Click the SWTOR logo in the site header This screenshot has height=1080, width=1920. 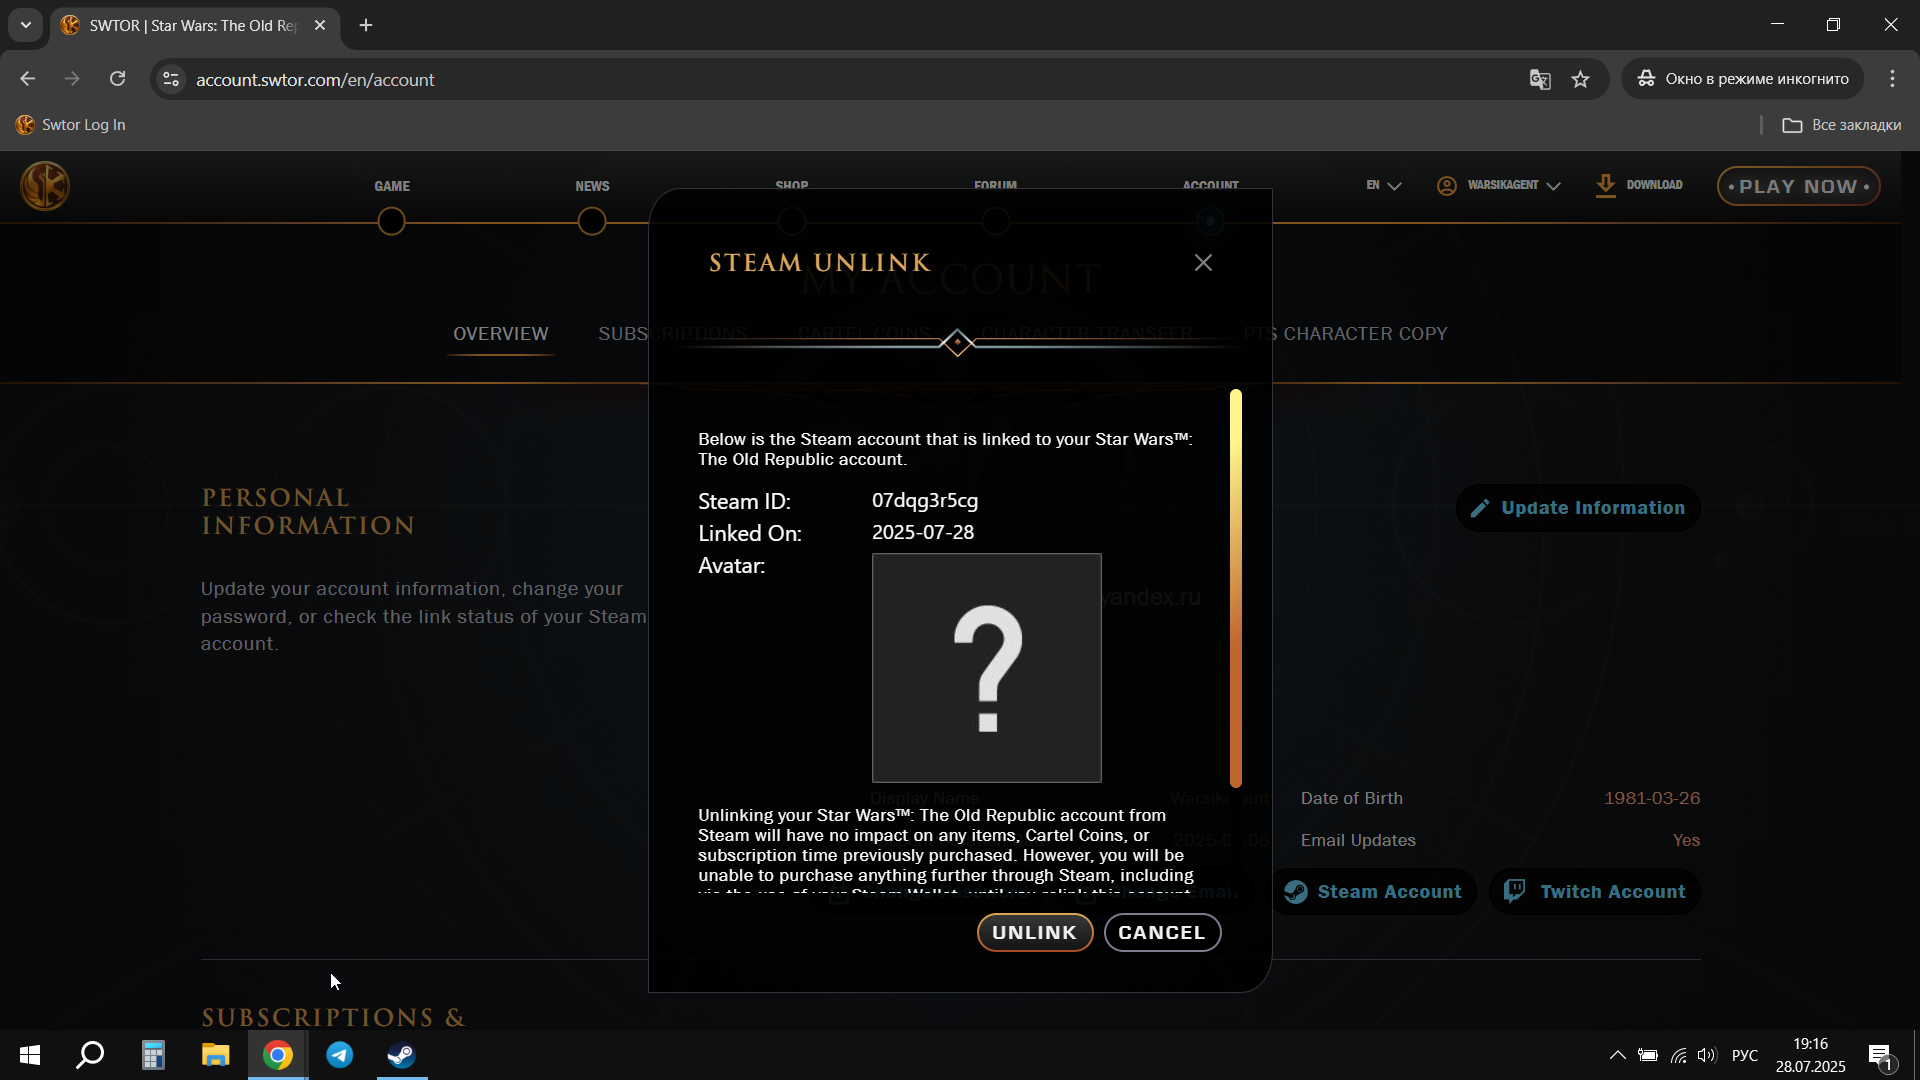[x=45, y=186]
